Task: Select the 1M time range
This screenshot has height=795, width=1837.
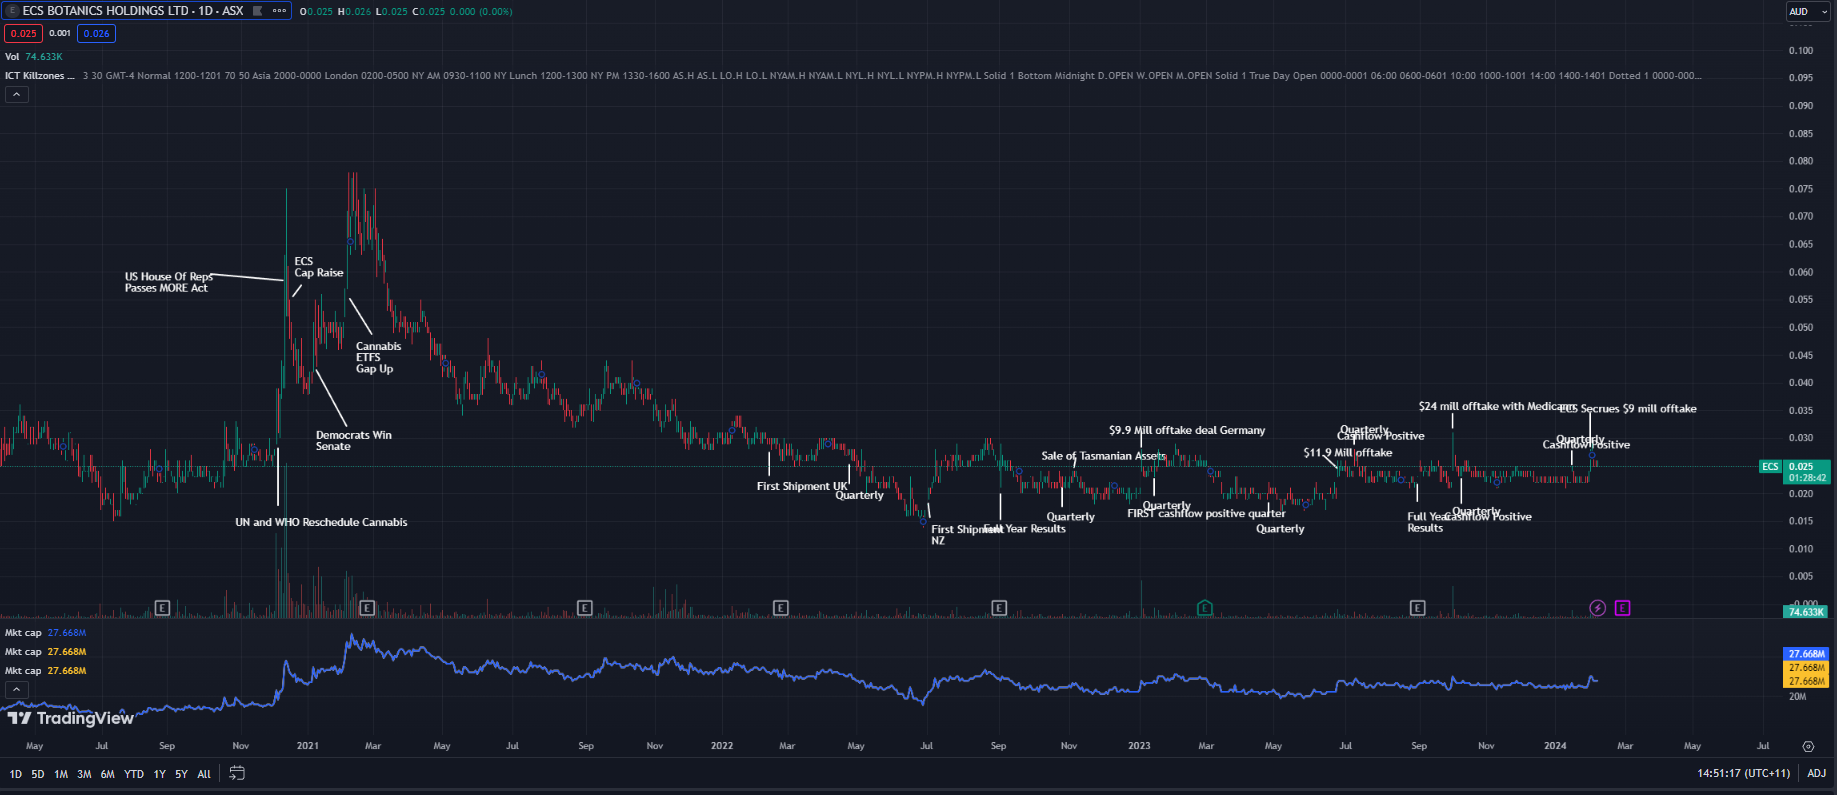Action: coord(61,774)
